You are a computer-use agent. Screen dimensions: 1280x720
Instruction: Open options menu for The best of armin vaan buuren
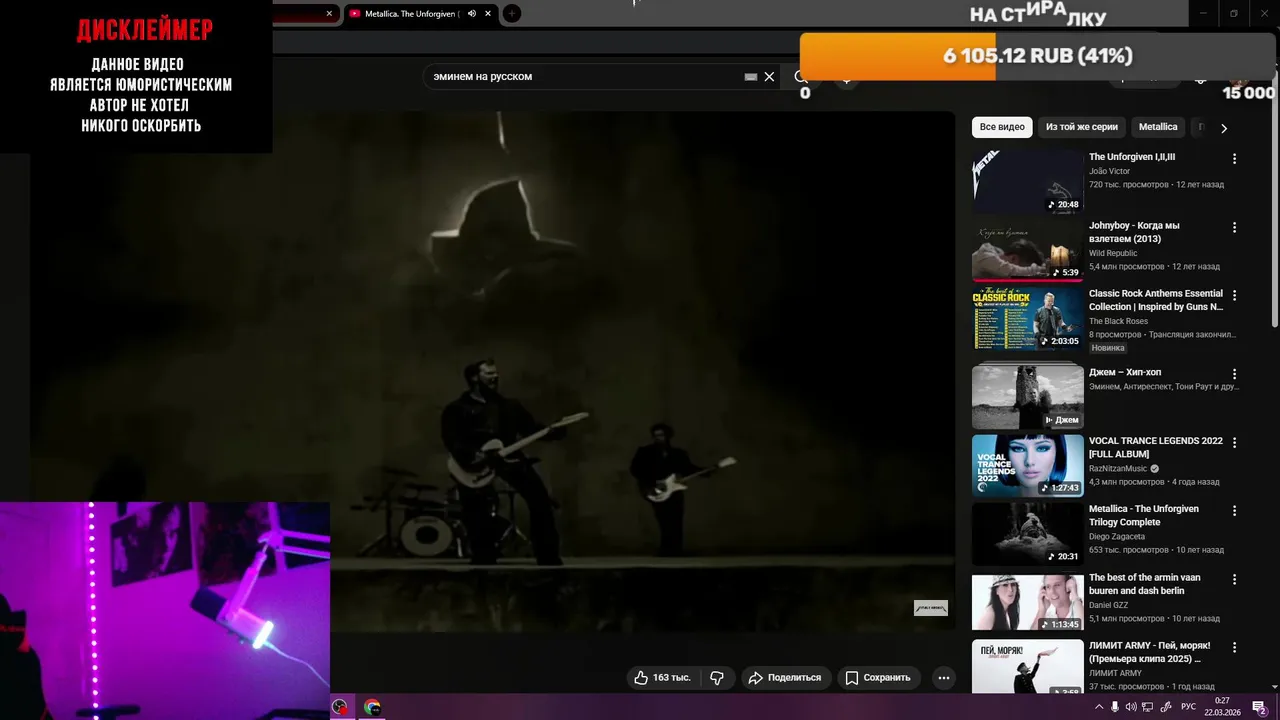[1234, 579]
